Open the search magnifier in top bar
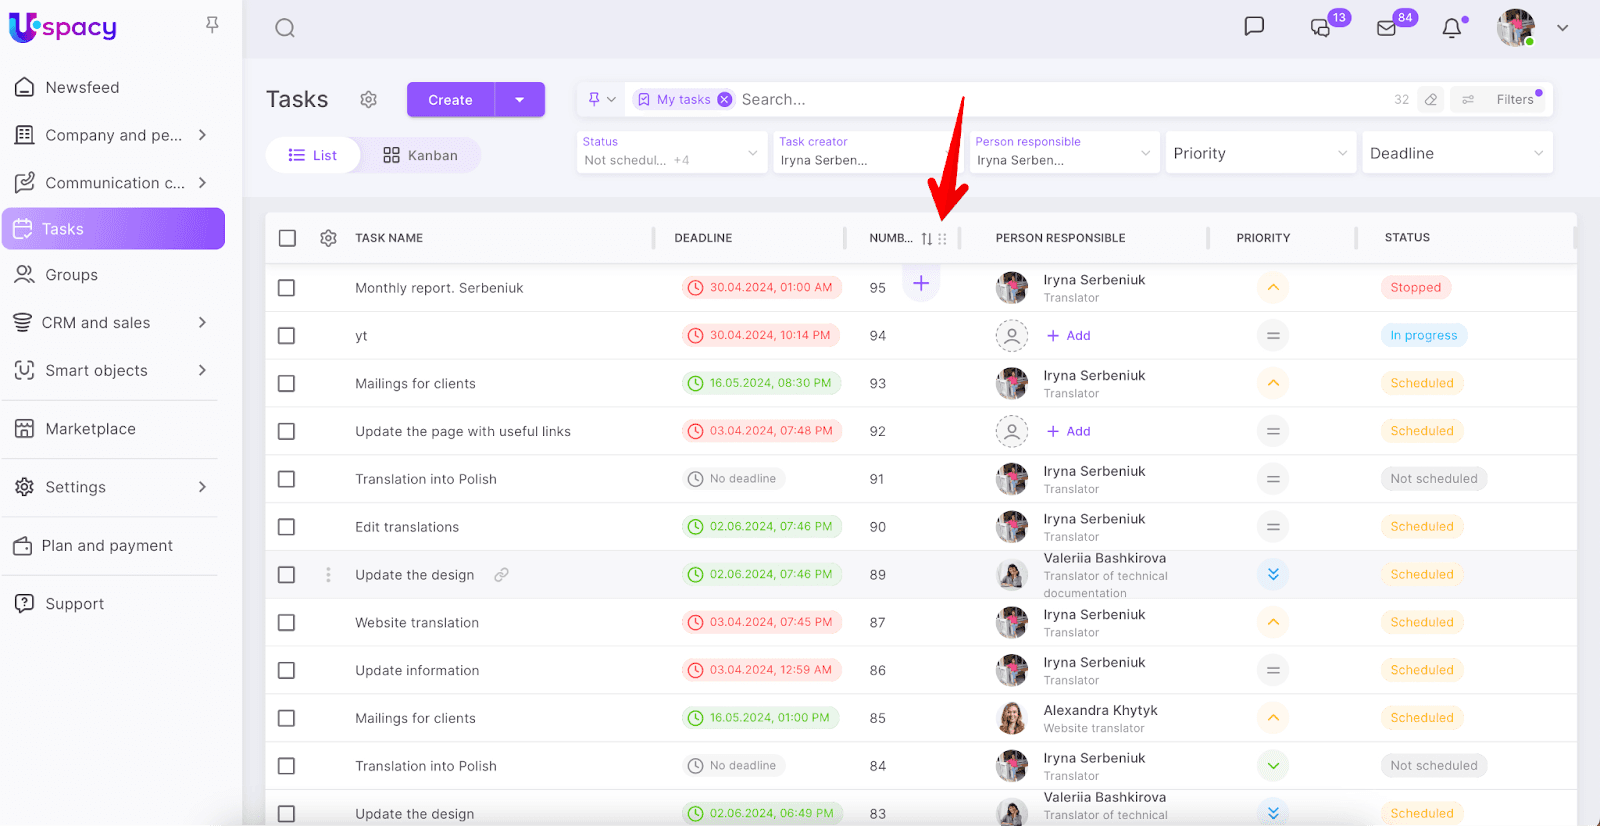The height and width of the screenshot is (826, 1600). click(x=285, y=28)
